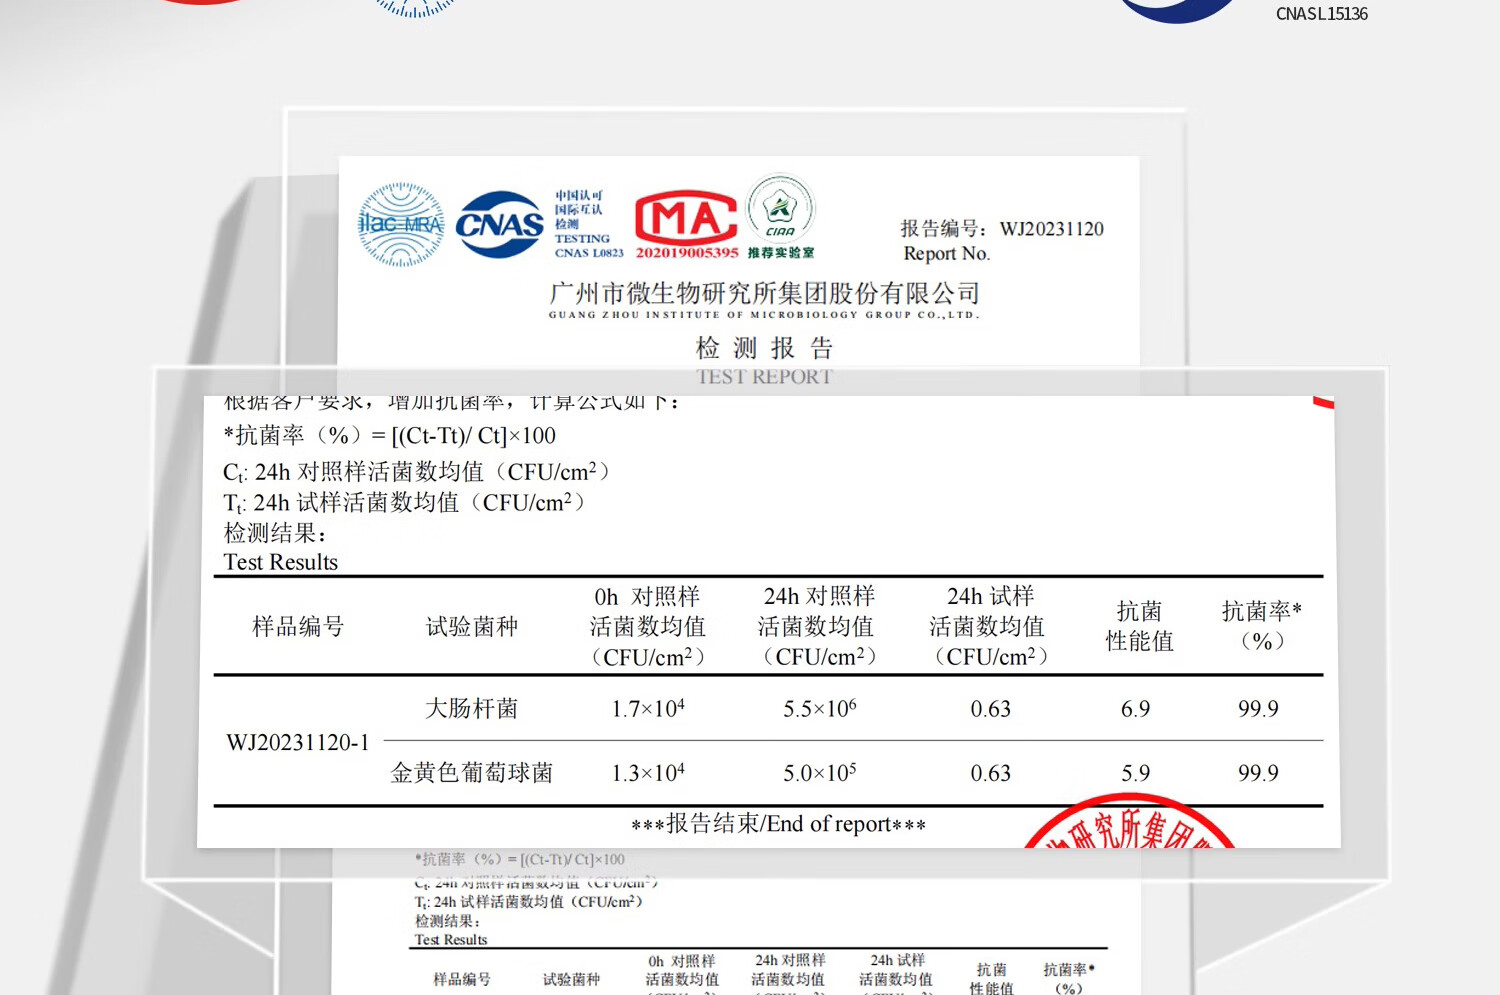Click the "金黄色葡萄球菌" strain cell
Image resolution: width=1500 pixels, height=995 pixels.
pos(472,773)
